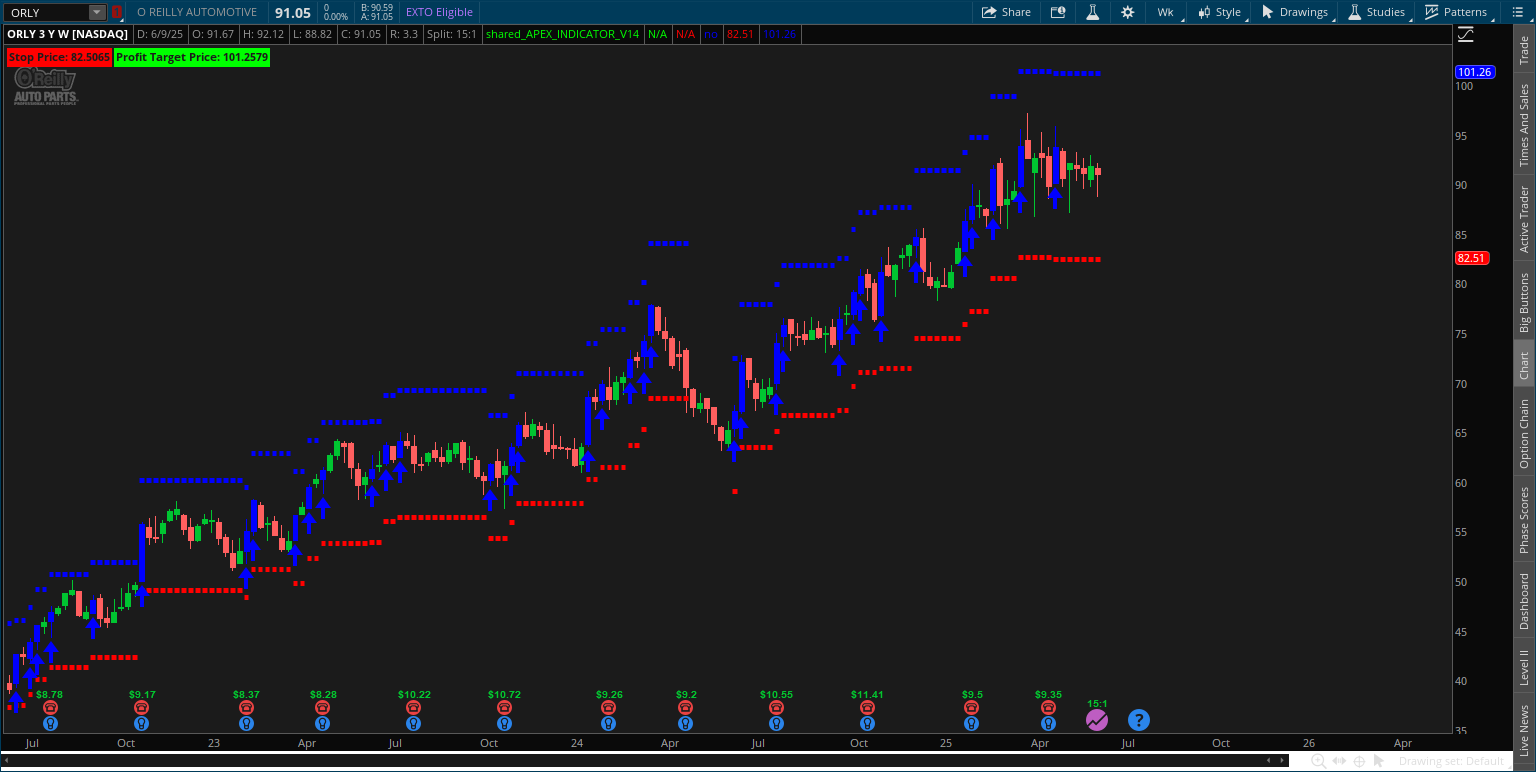The height and width of the screenshot is (772, 1536).
Task: Click the Share button
Action: point(1006,12)
